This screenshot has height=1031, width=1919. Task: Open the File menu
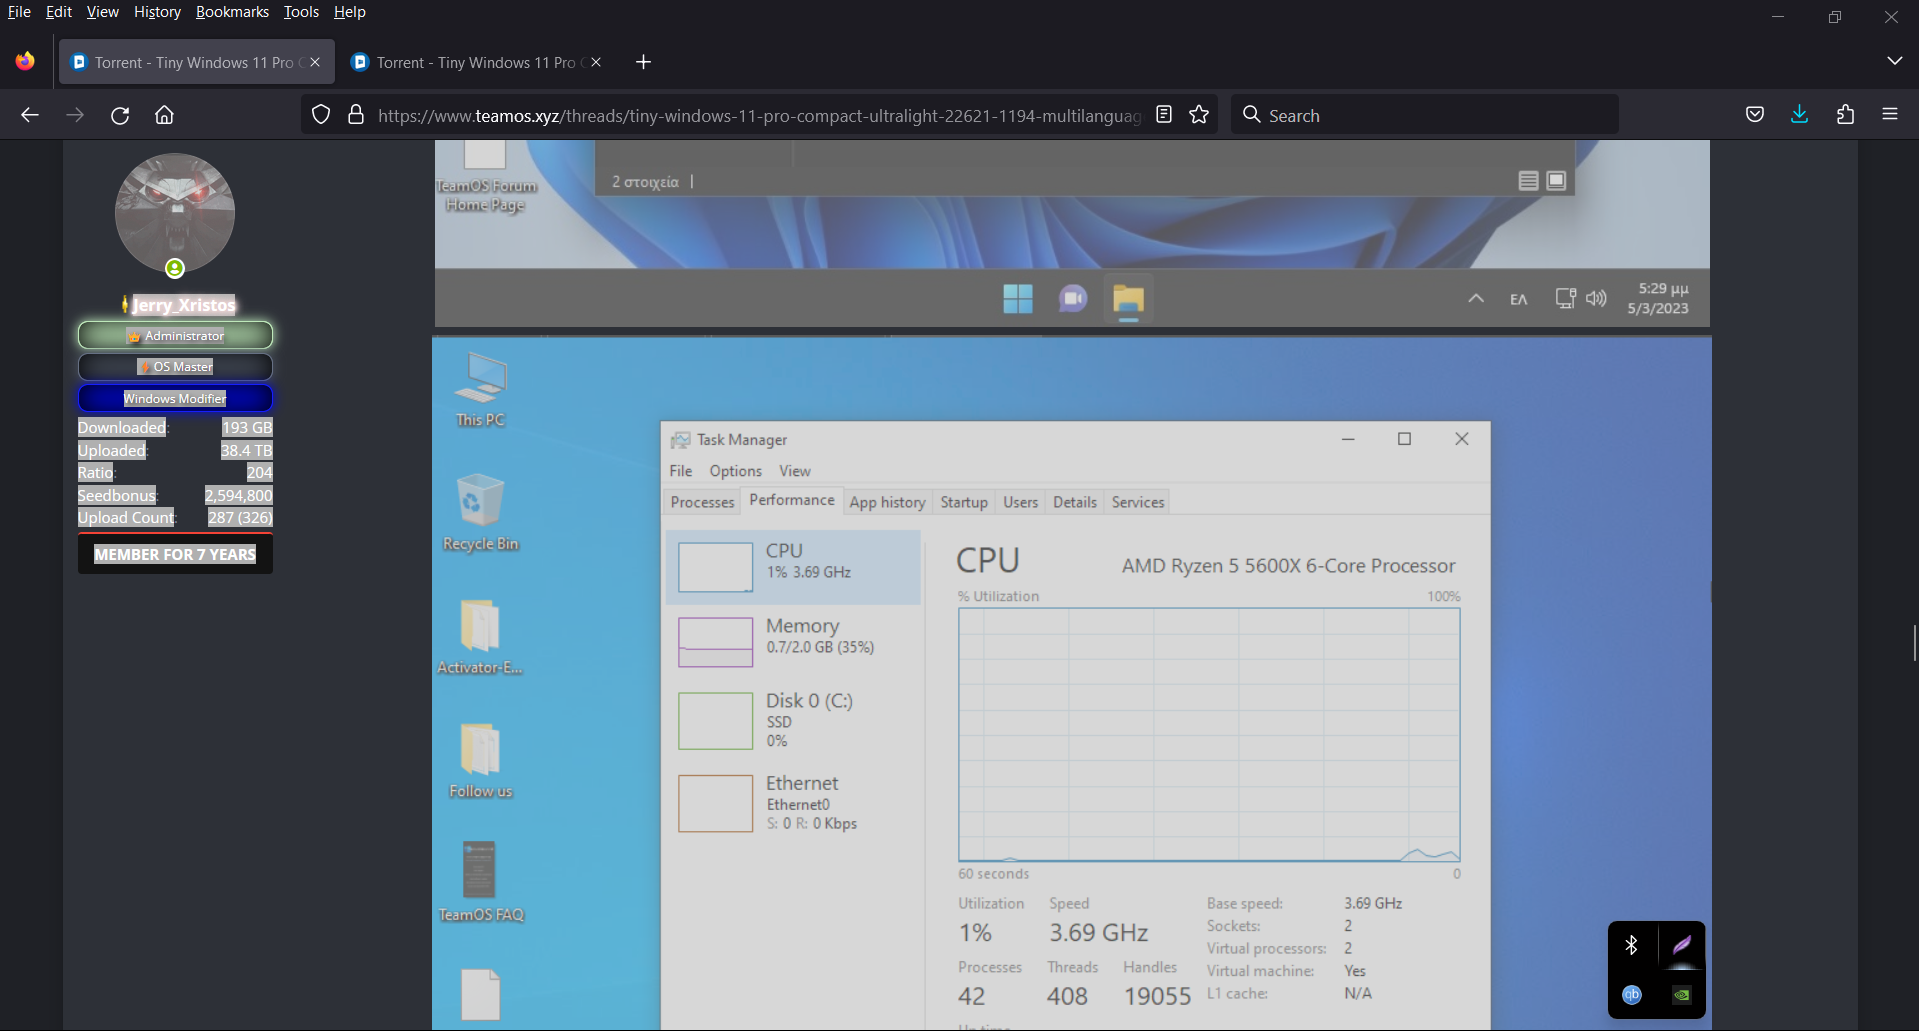pos(19,12)
